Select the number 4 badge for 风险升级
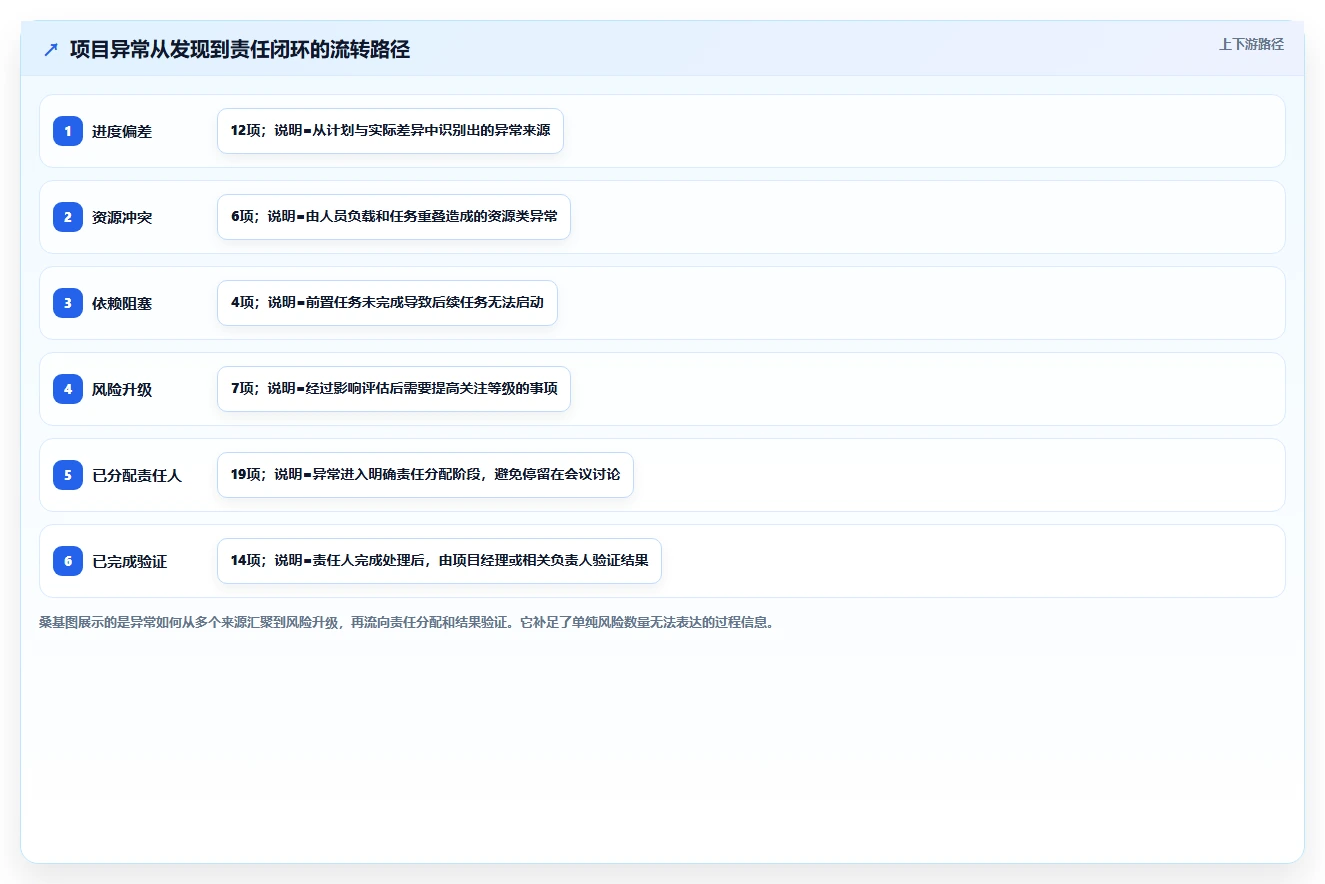1325x884 pixels. click(68, 389)
